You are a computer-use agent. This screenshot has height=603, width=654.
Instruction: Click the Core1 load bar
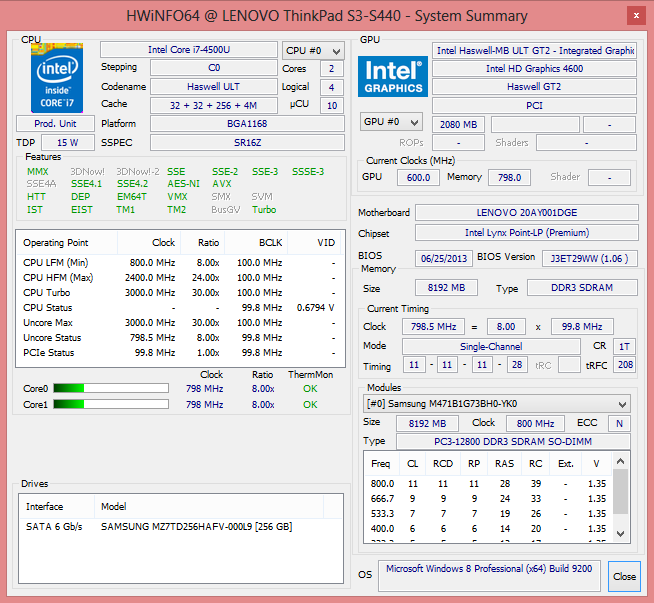tap(111, 404)
